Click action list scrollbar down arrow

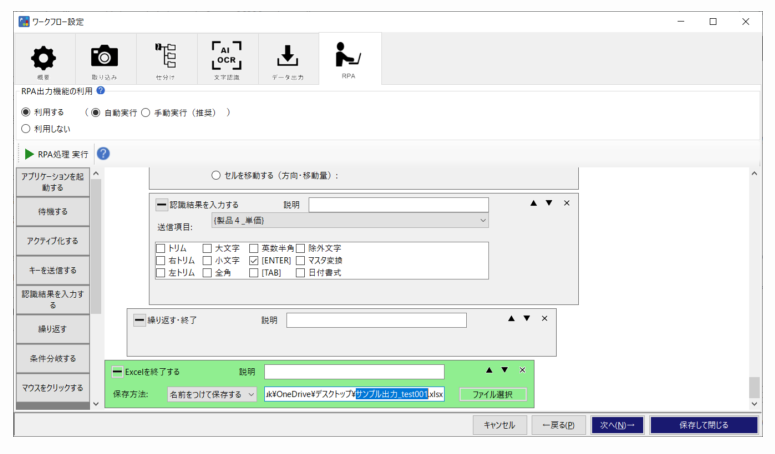96,404
